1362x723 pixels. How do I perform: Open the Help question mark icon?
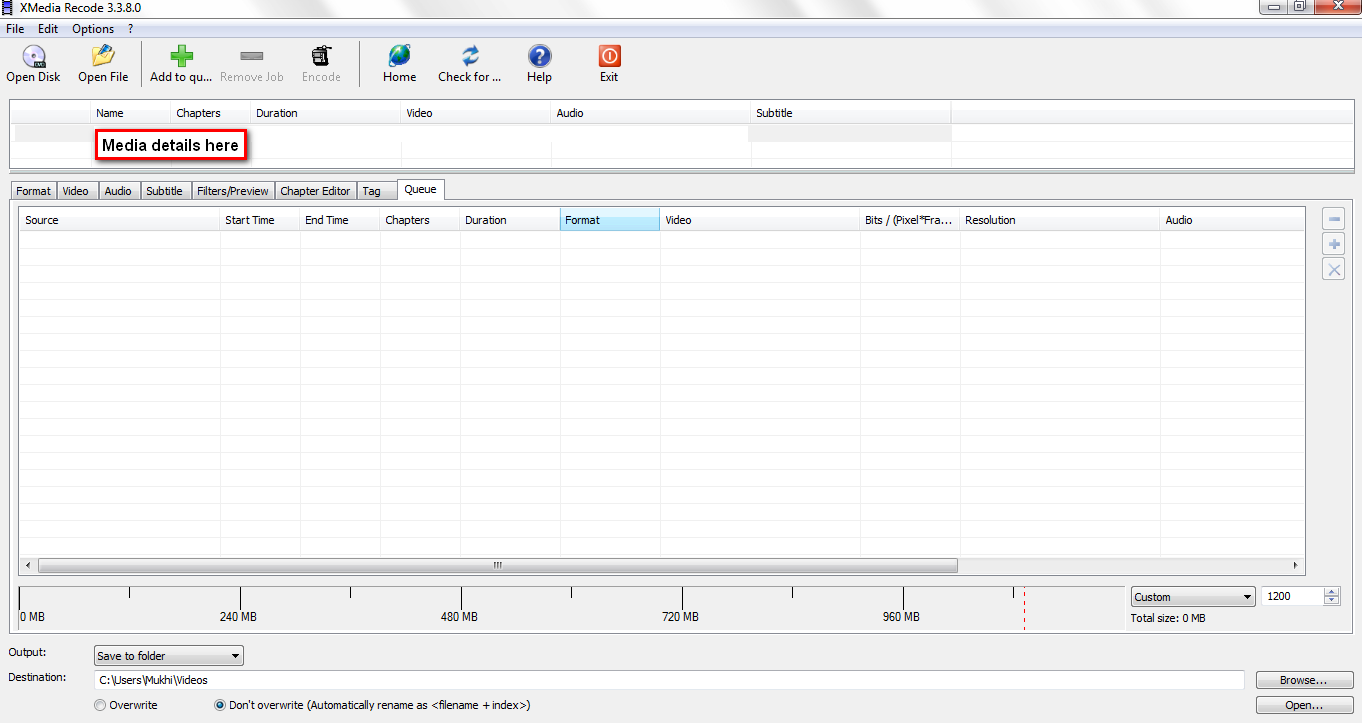click(539, 56)
